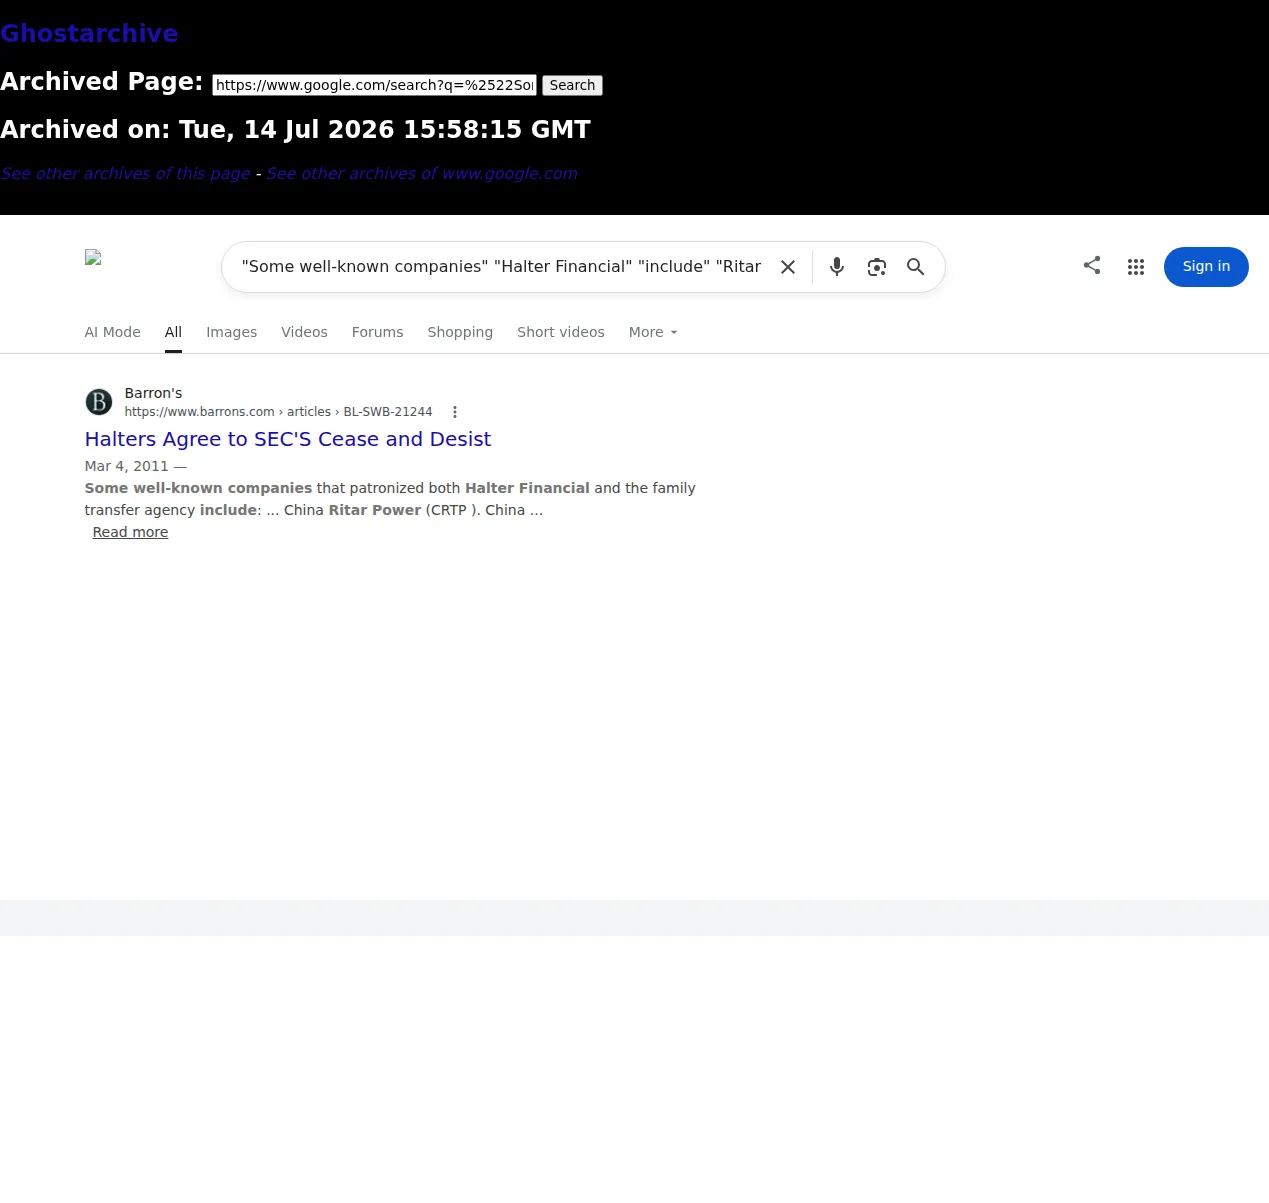The image size is (1269, 1203).
Task: See other archives of www.google.com
Action: [422, 173]
